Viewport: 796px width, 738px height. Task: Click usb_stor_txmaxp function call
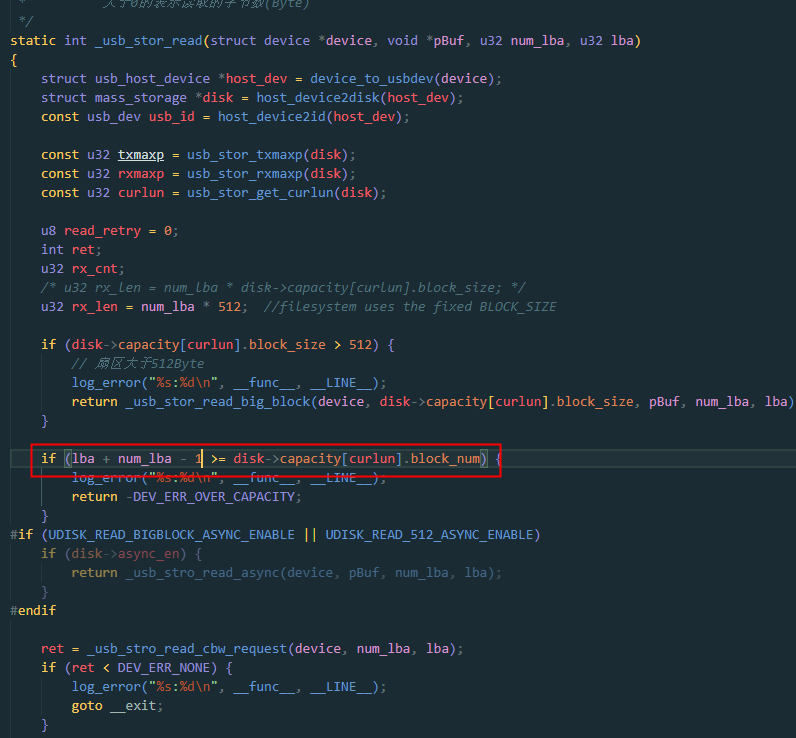coord(244,155)
